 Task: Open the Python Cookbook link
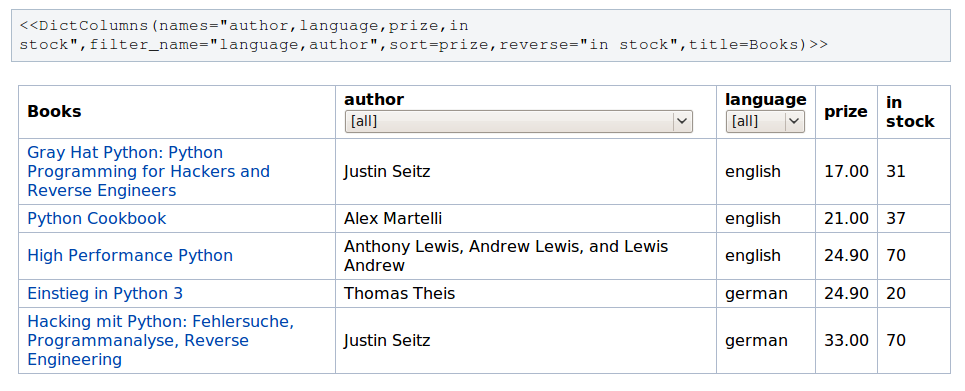click(97, 219)
